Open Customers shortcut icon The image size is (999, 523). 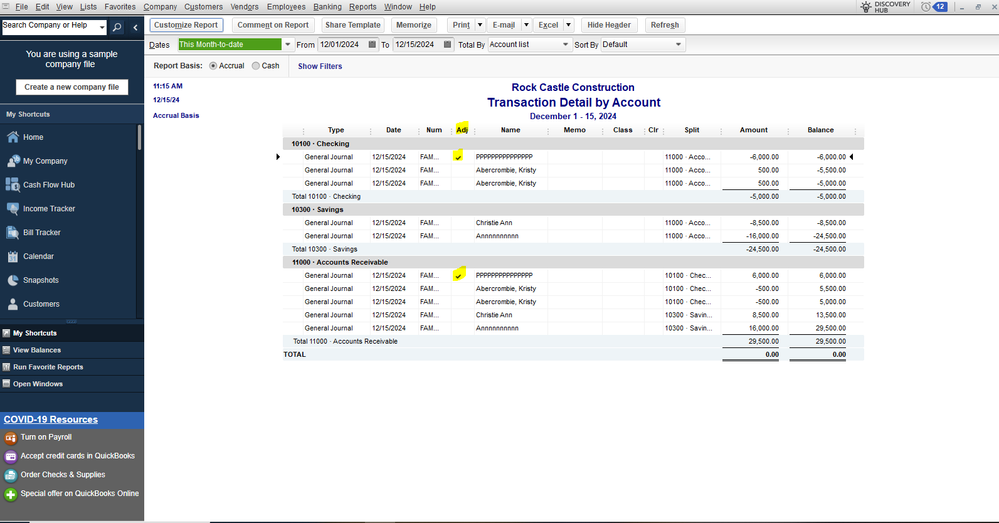(13, 304)
